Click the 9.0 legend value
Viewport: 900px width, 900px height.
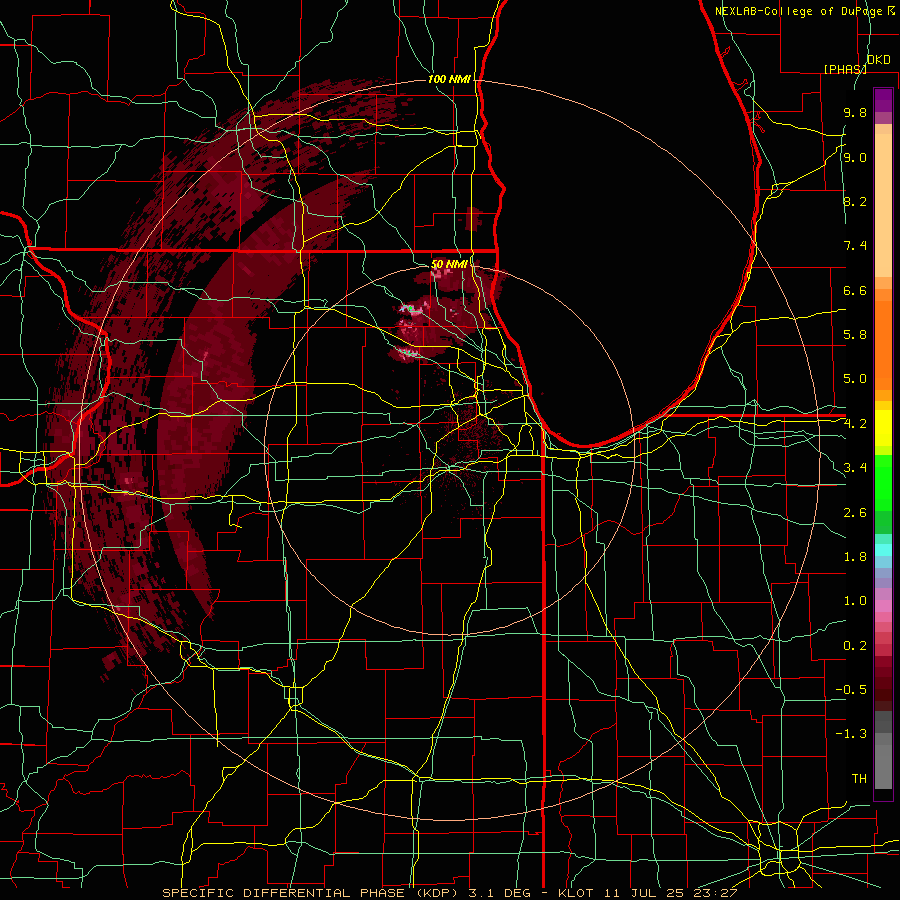[855, 157]
